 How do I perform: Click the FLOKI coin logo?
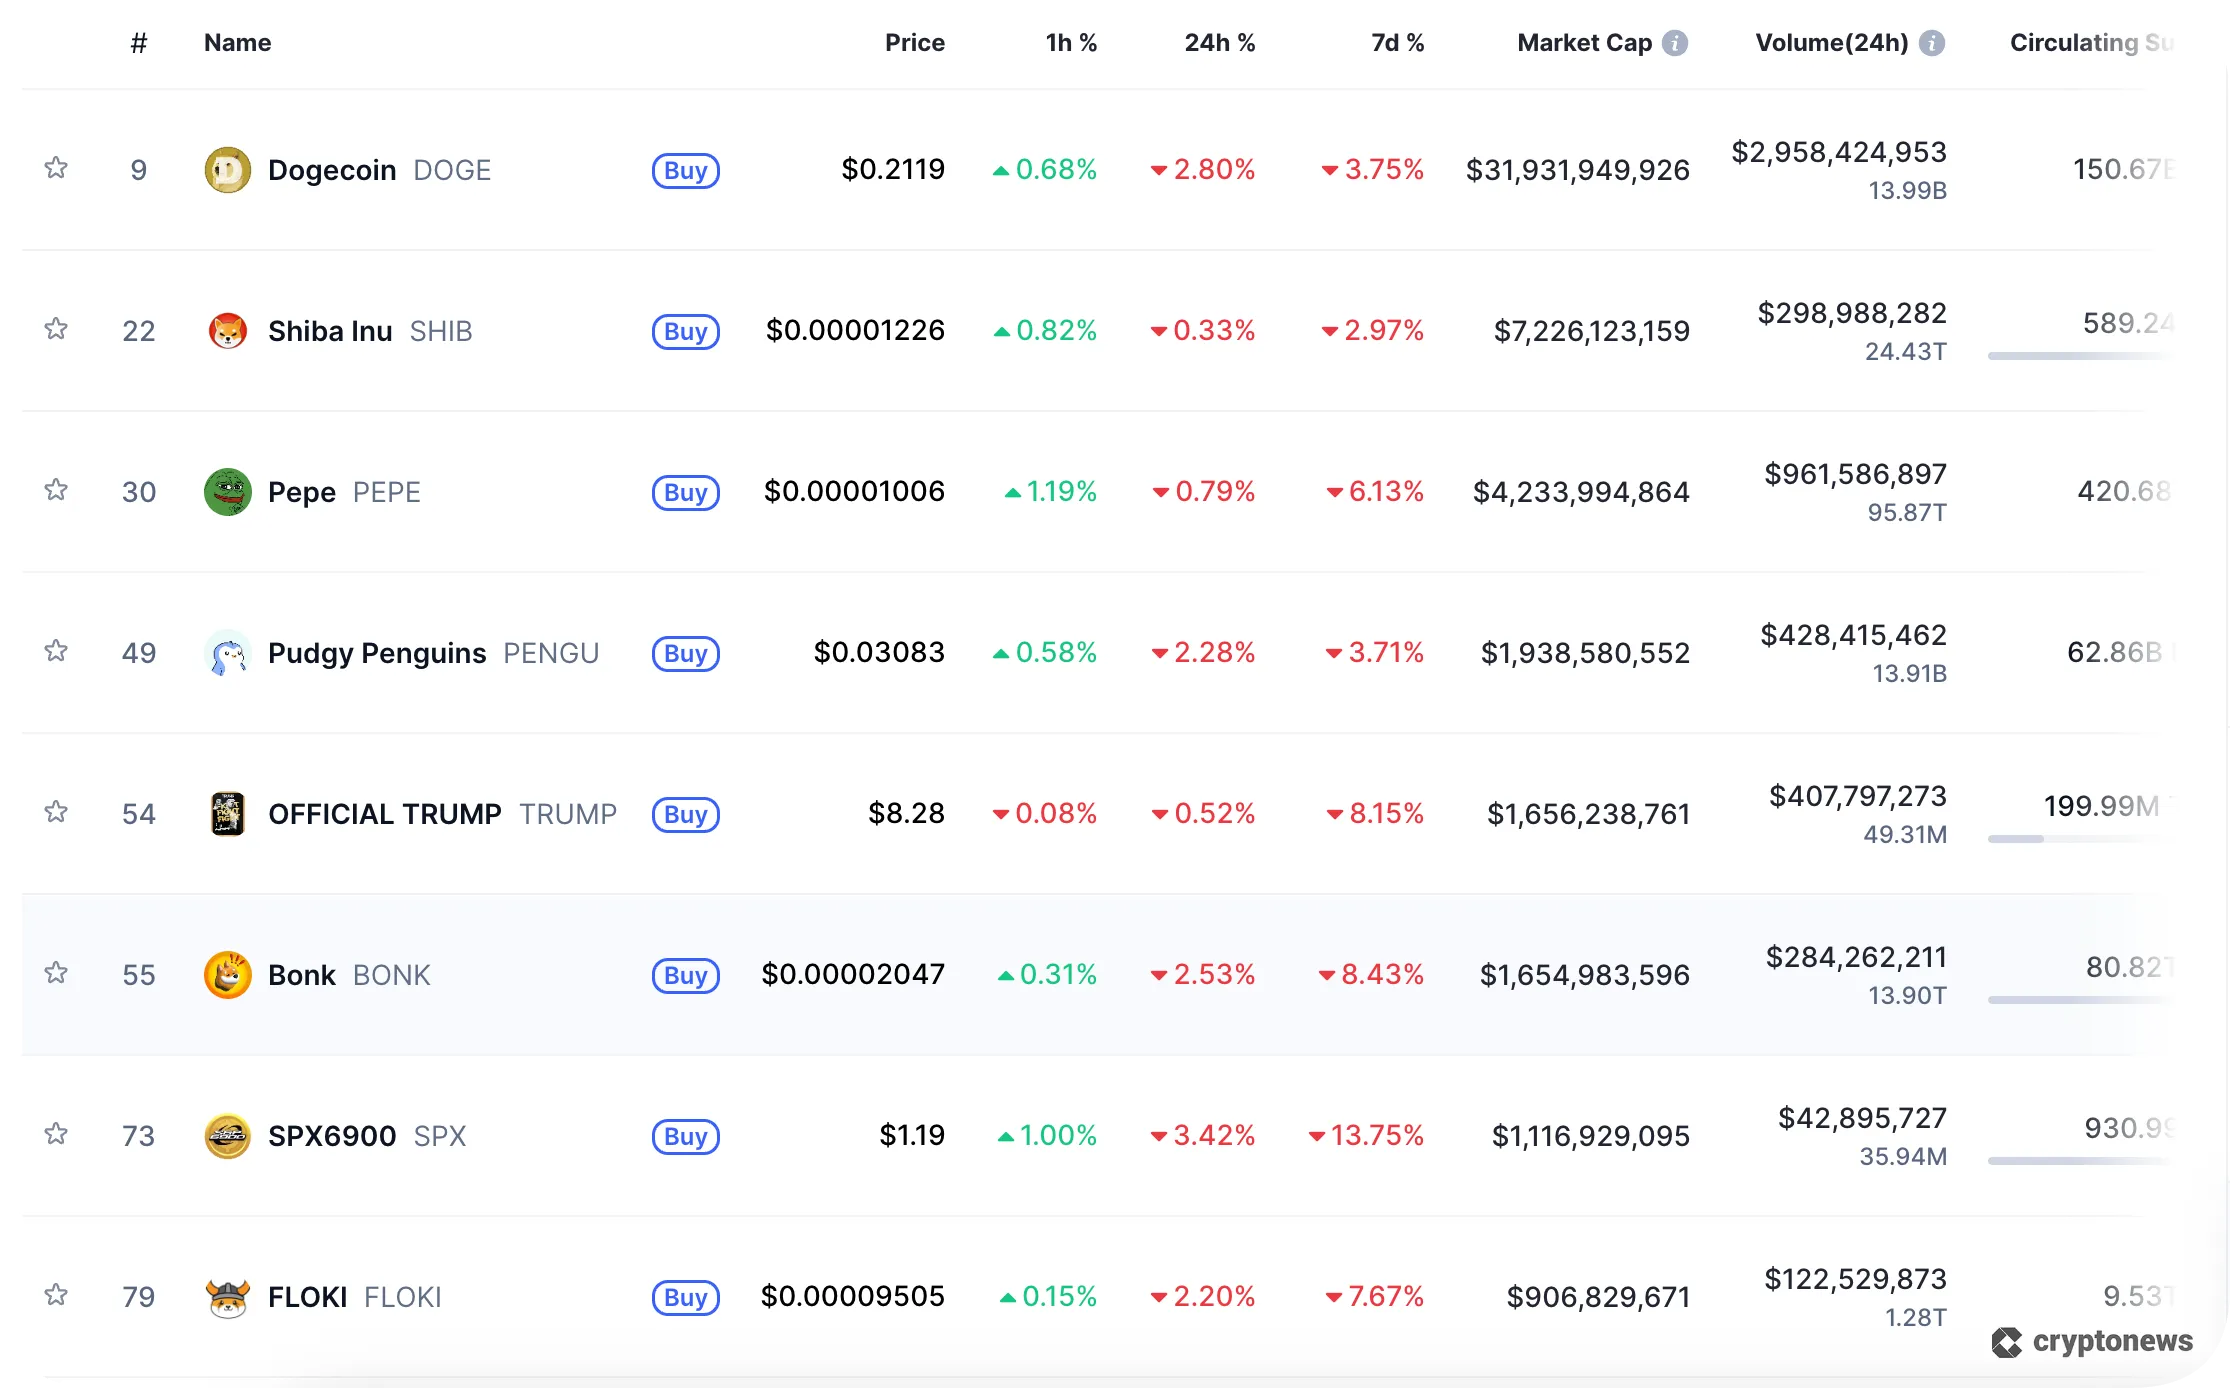[x=228, y=1296]
